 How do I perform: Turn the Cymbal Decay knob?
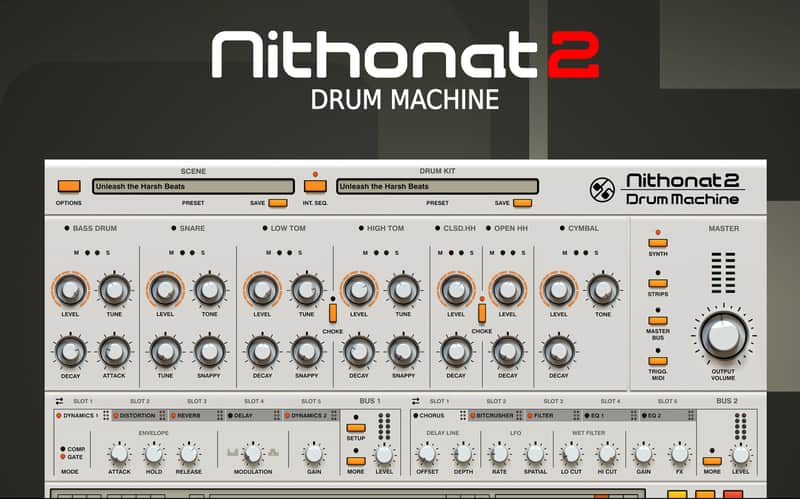(x=559, y=352)
